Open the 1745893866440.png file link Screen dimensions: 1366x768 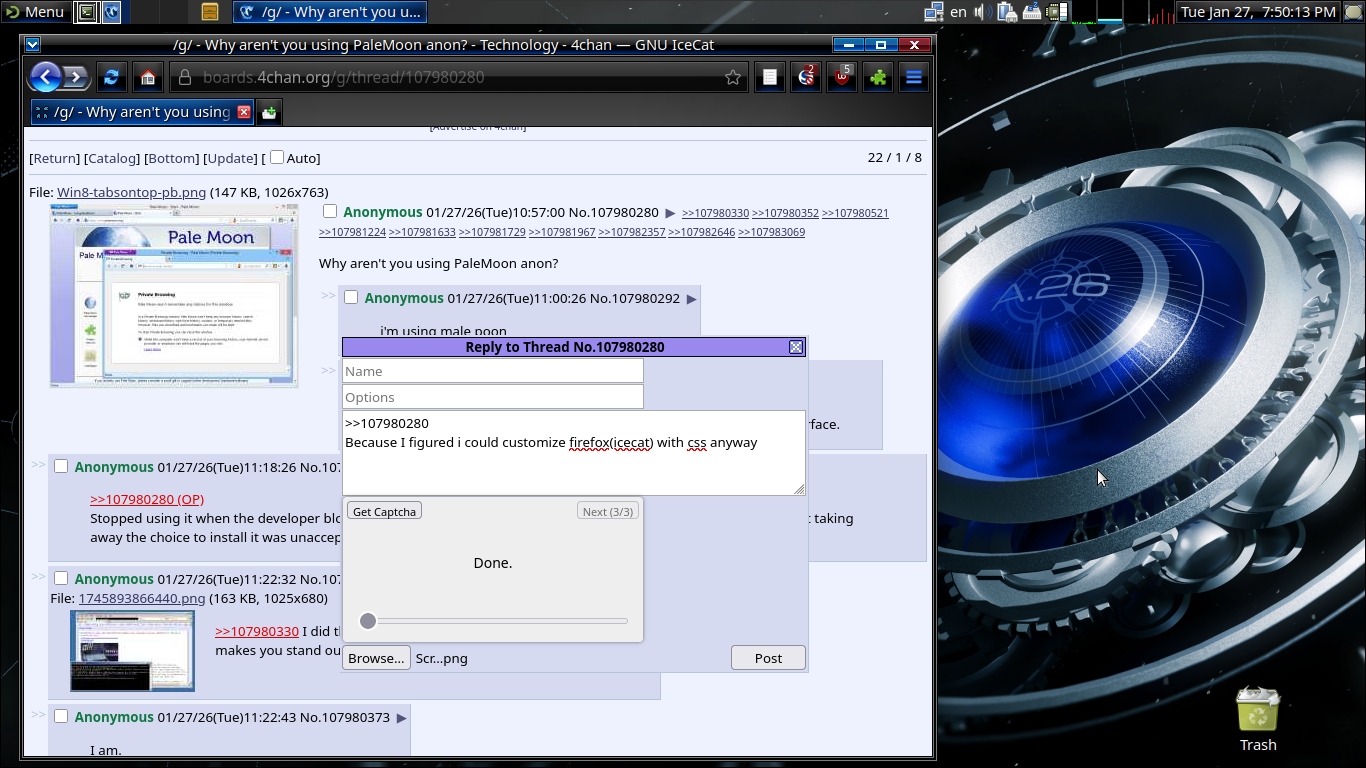142,598
